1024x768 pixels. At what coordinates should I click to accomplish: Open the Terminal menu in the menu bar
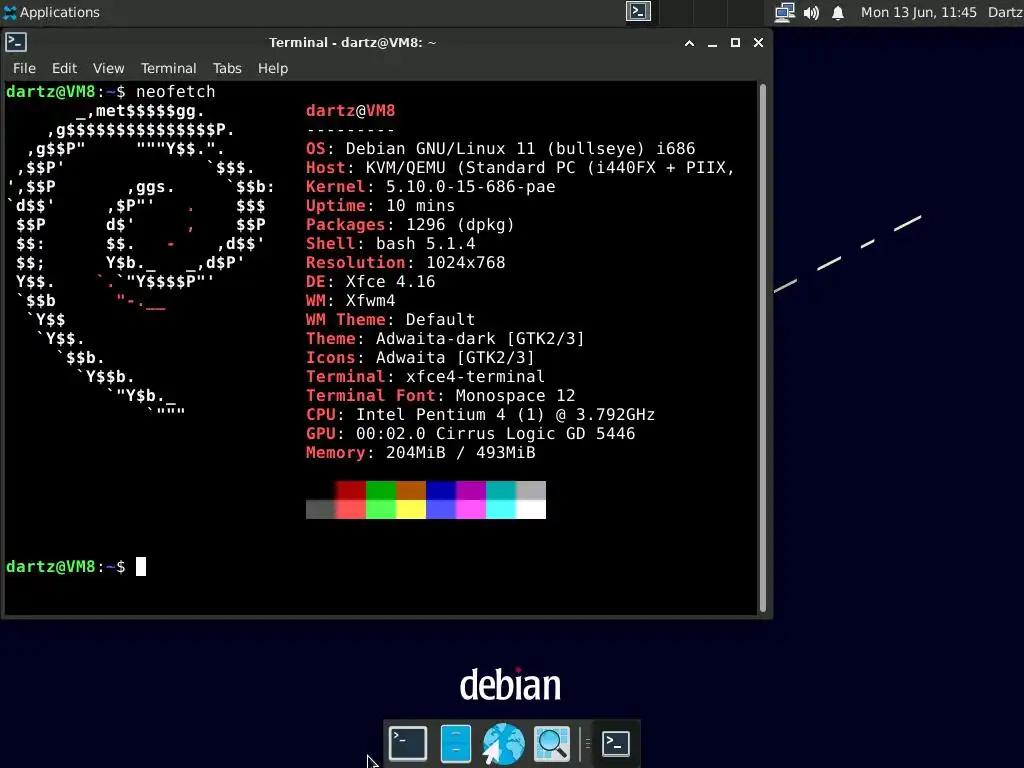(168, 69)
